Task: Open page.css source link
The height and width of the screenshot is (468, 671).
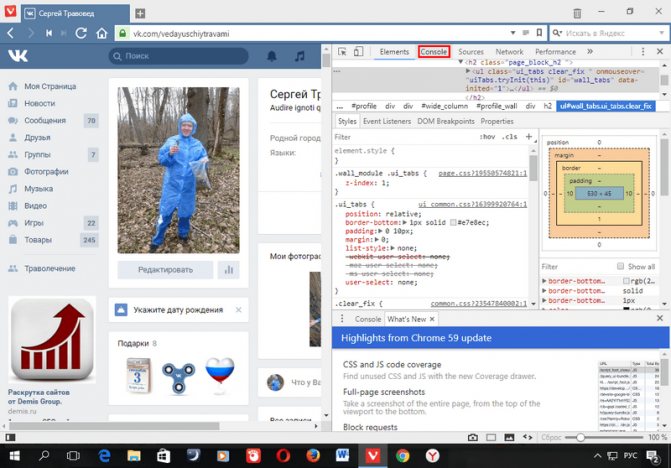Action: [x=482, y=173]
